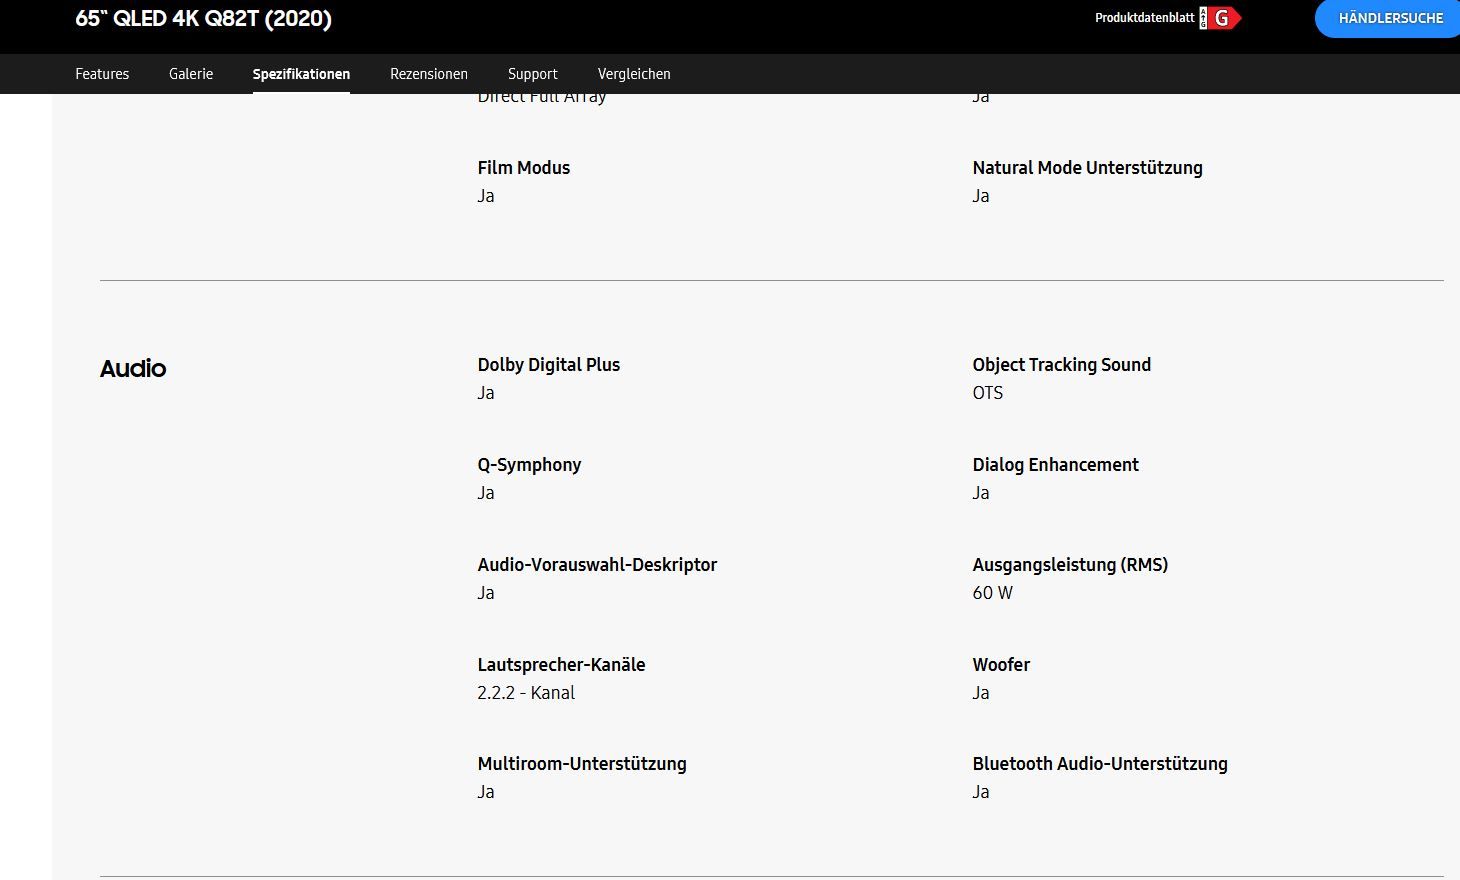Select the OTS value text
Screen dimensions: 1460x880
988,393
